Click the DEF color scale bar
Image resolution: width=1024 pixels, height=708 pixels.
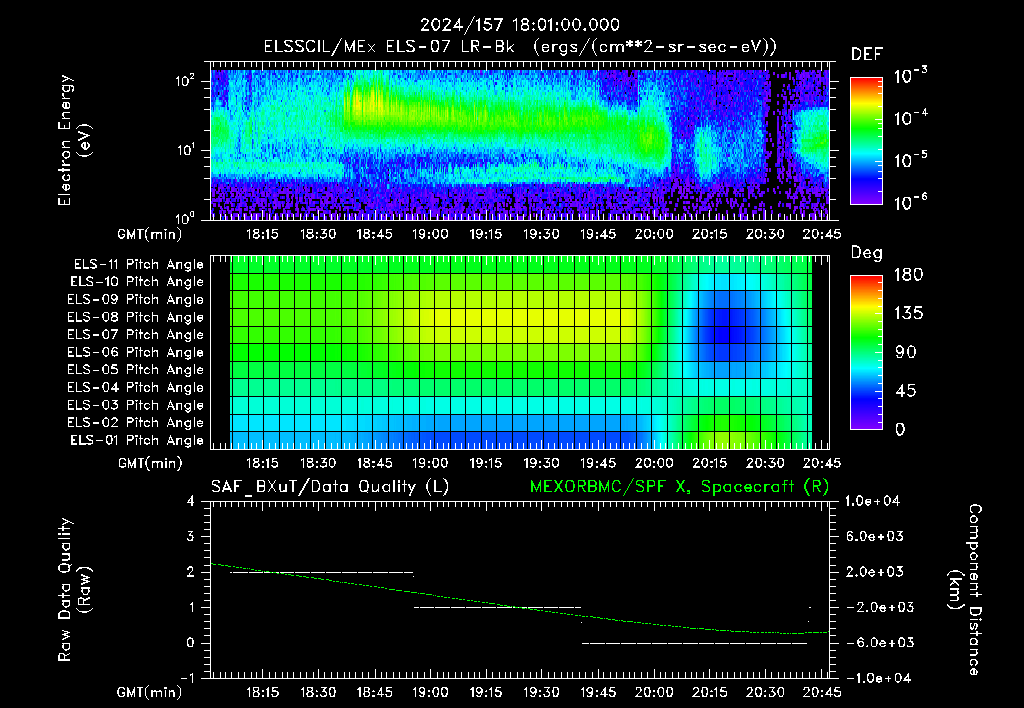point(866,141)
